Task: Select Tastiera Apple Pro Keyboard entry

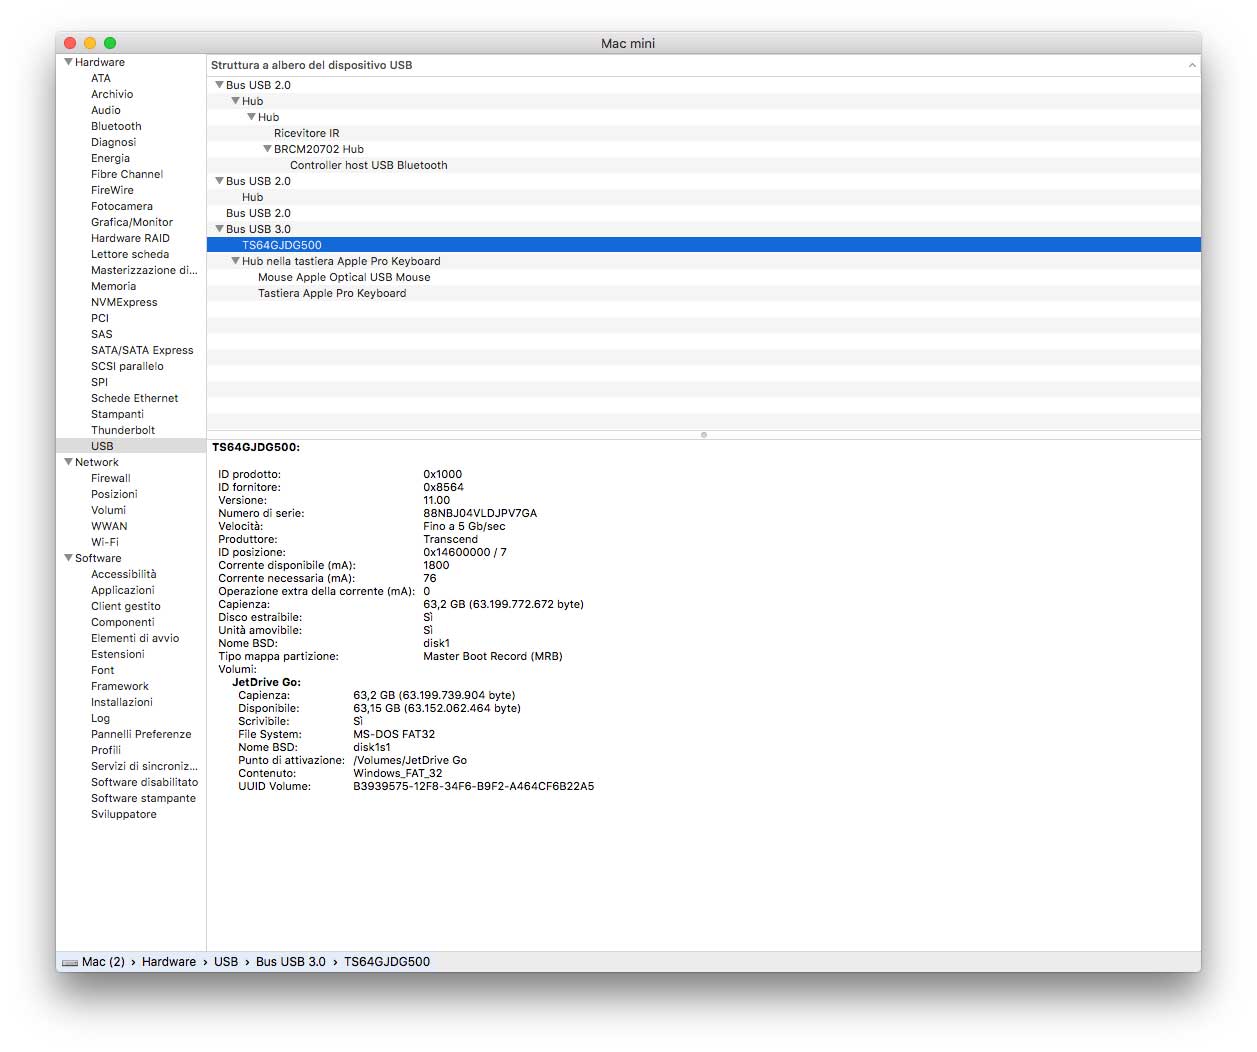Action: (332, 293)
